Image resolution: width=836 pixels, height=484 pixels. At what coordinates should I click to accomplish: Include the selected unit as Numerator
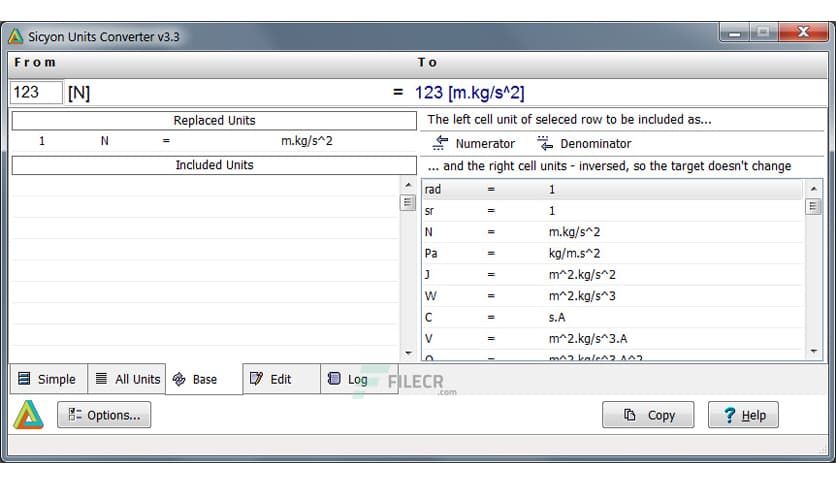(x=473, y=143)
